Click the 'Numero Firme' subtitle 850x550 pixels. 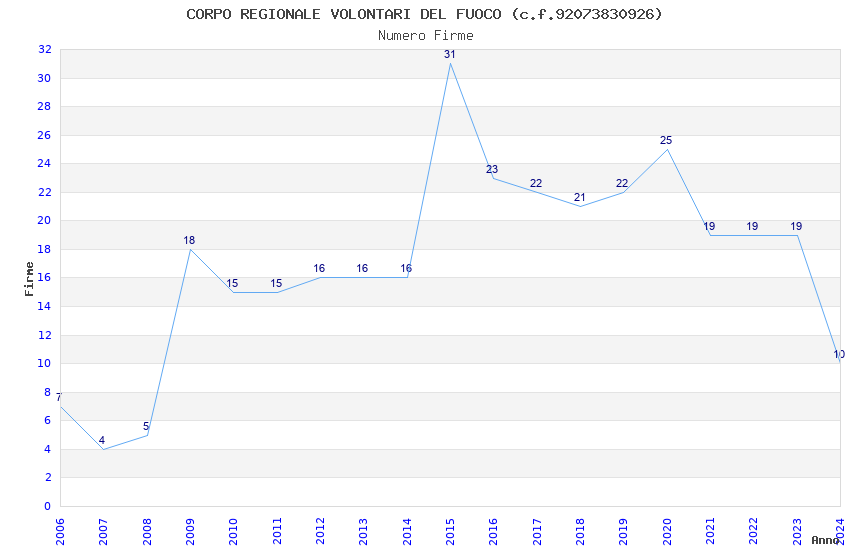click(x=426, y=36)
